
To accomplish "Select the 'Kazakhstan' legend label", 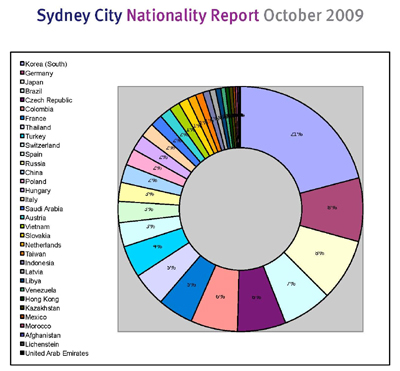I will (43, 308).
